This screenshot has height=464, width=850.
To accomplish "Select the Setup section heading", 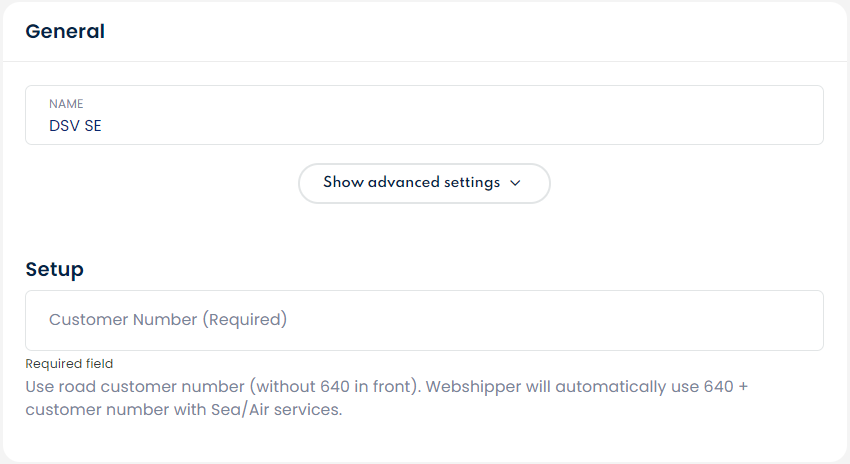I will point(54,269).
